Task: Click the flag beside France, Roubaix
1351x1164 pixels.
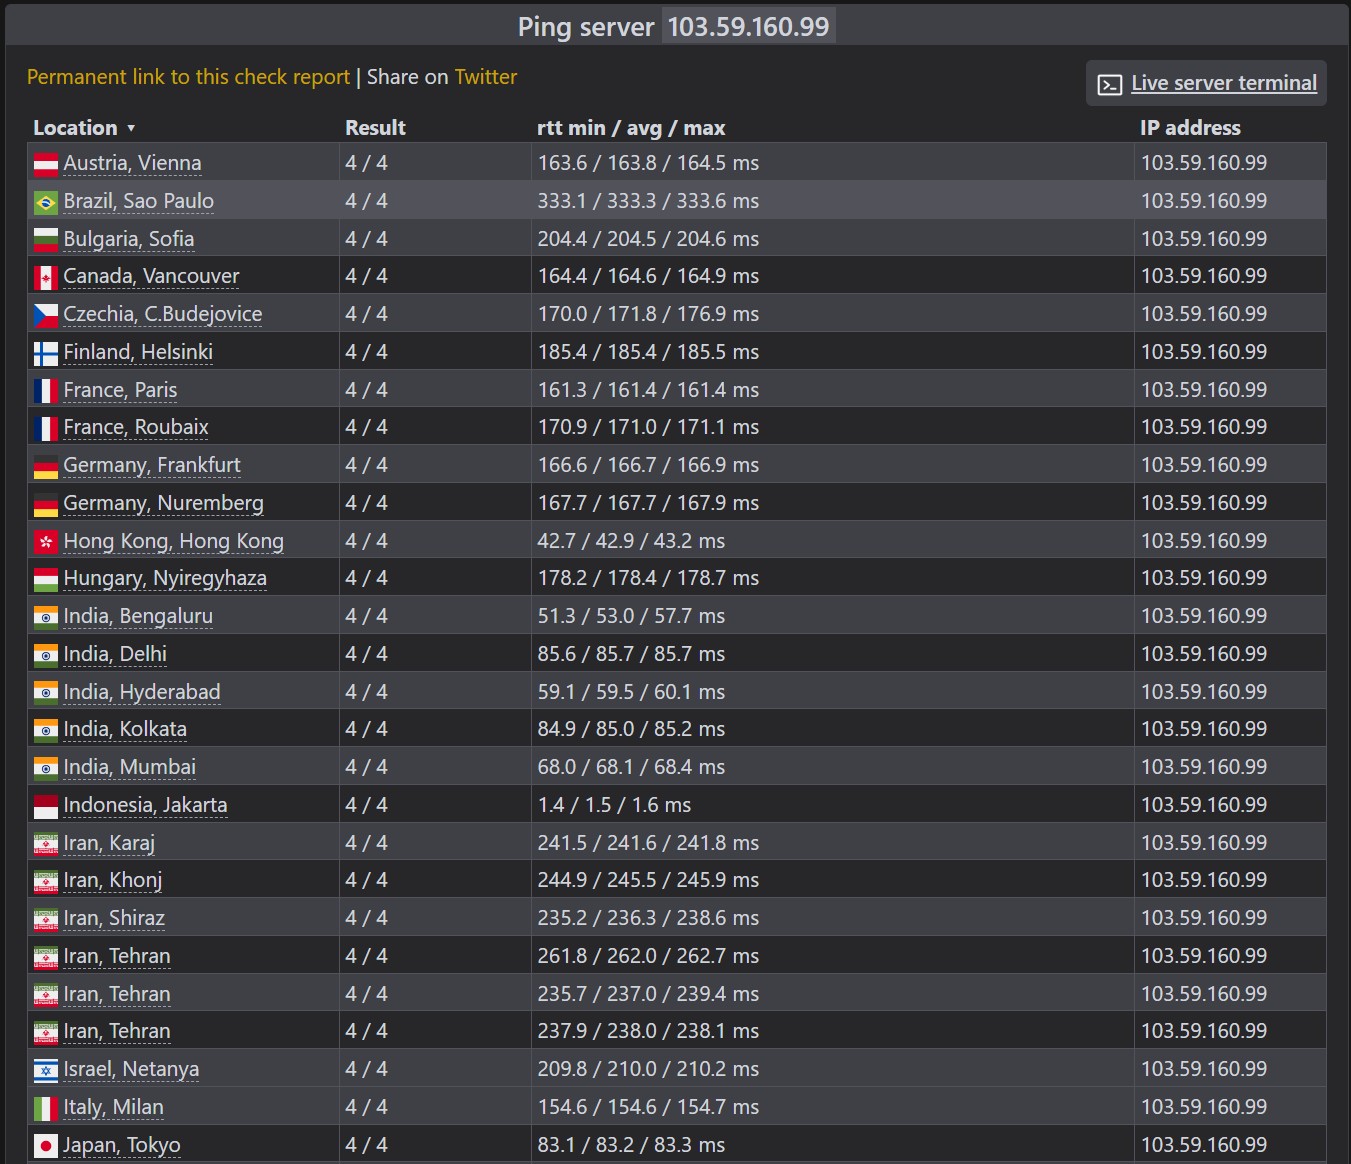Action: 46,428
